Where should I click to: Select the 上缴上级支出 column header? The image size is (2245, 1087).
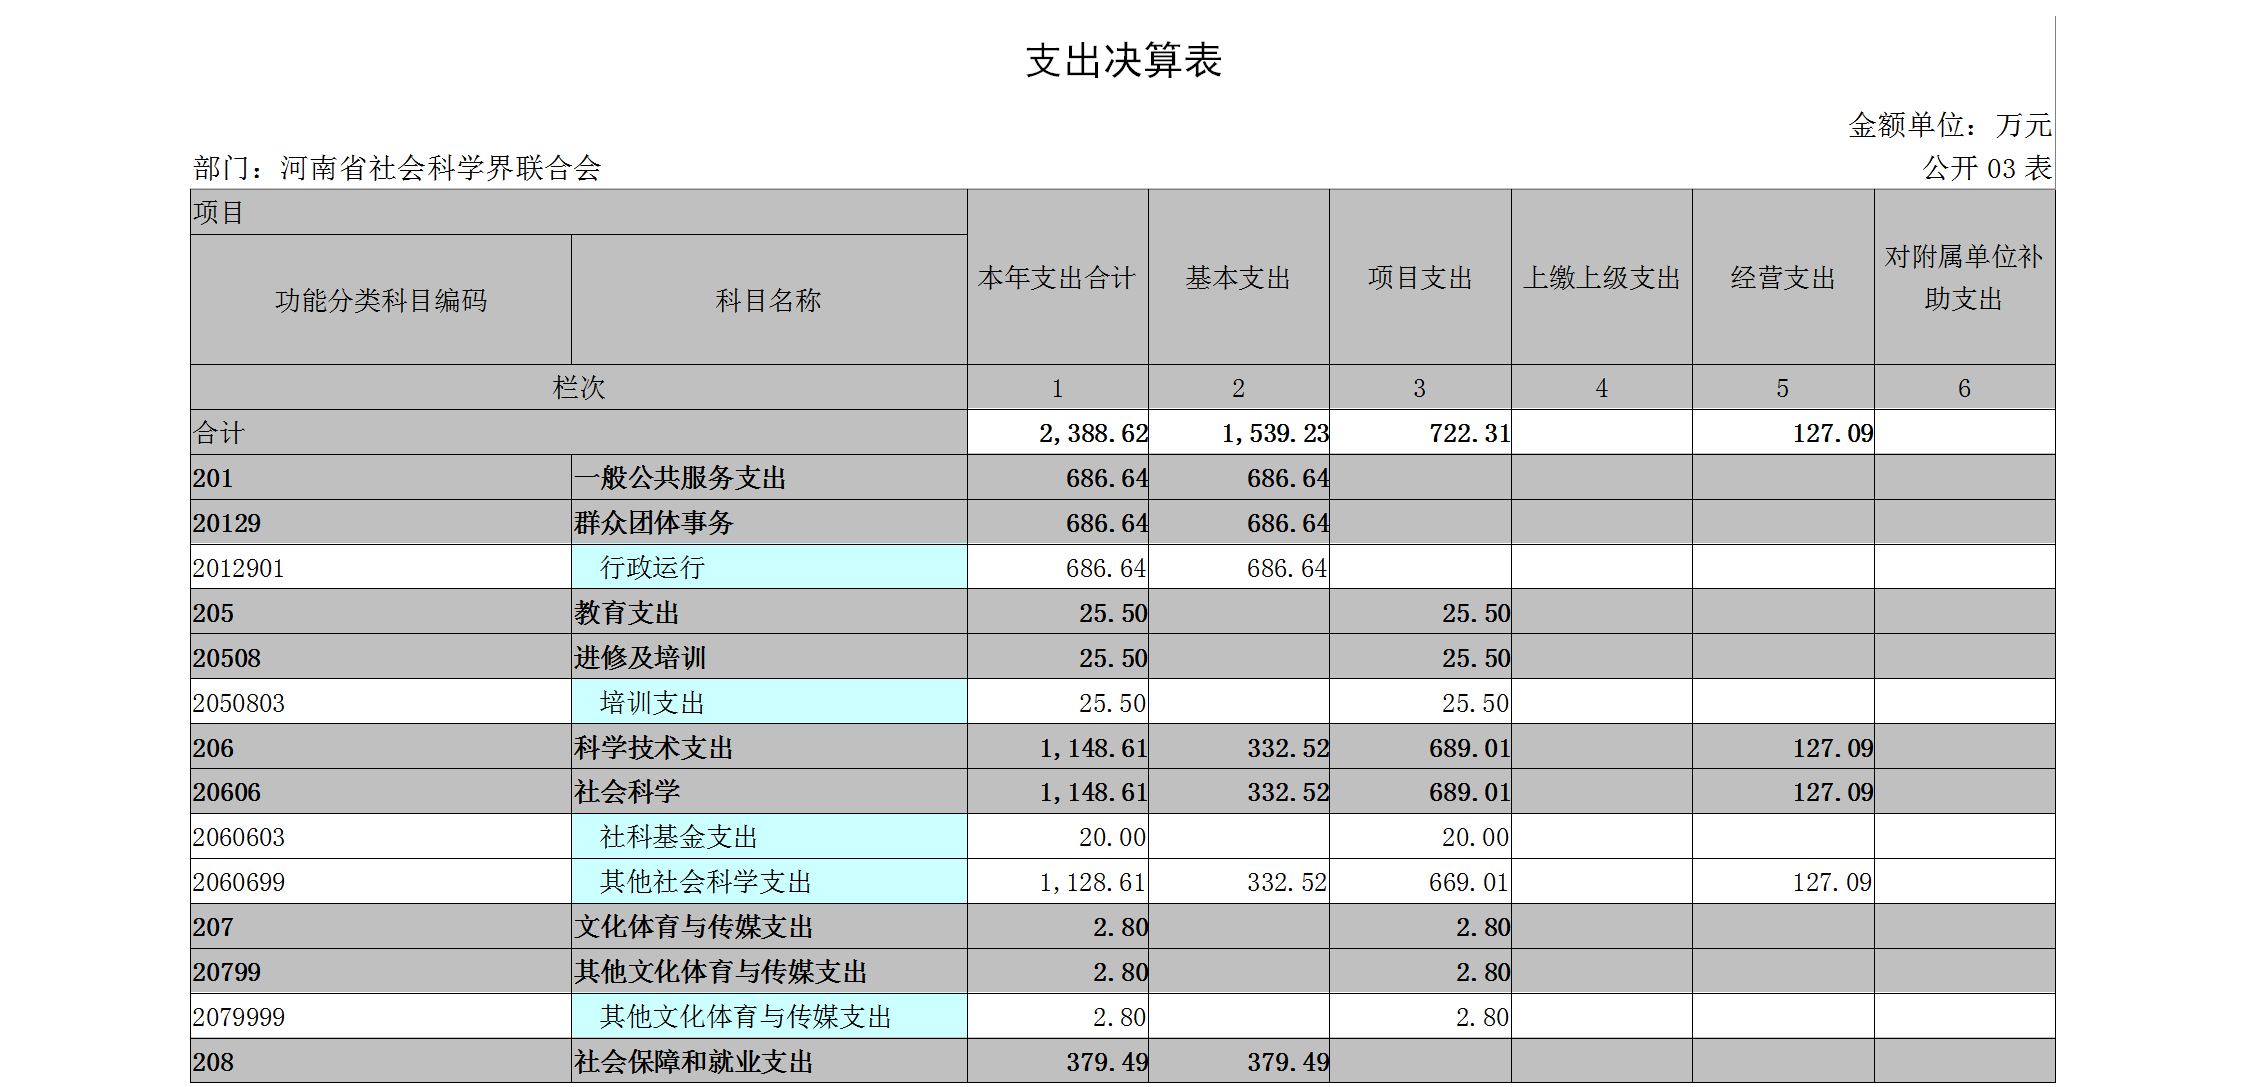[1602, 277]
